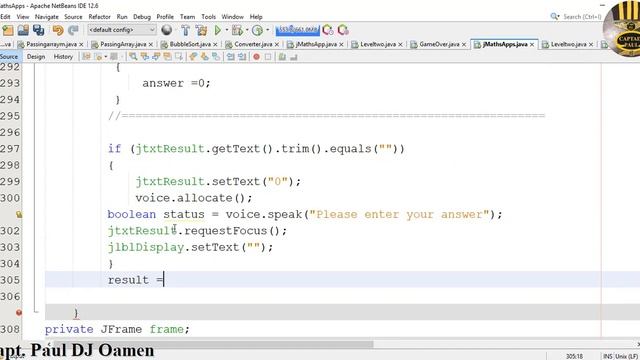
Task: Open the Team menu
Action: [x=187, y=17]
